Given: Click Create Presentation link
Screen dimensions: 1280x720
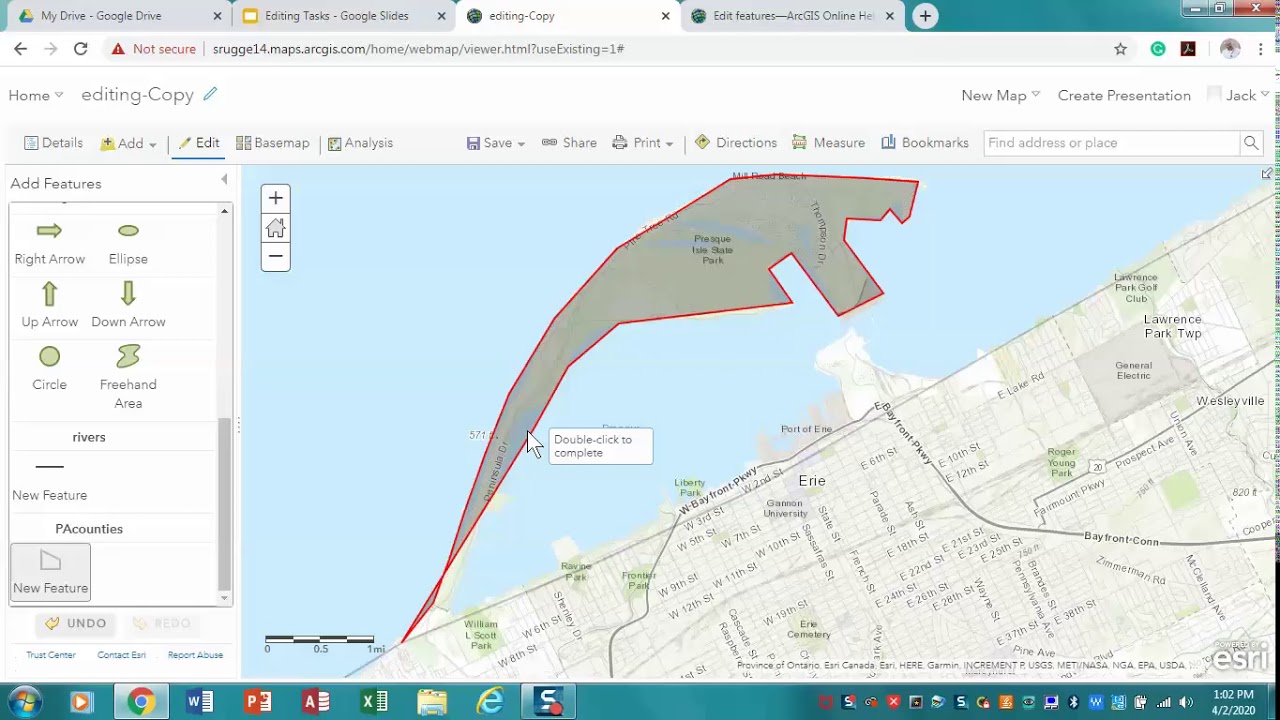Looking at the screenshot, I should [x=1124, y=95].
